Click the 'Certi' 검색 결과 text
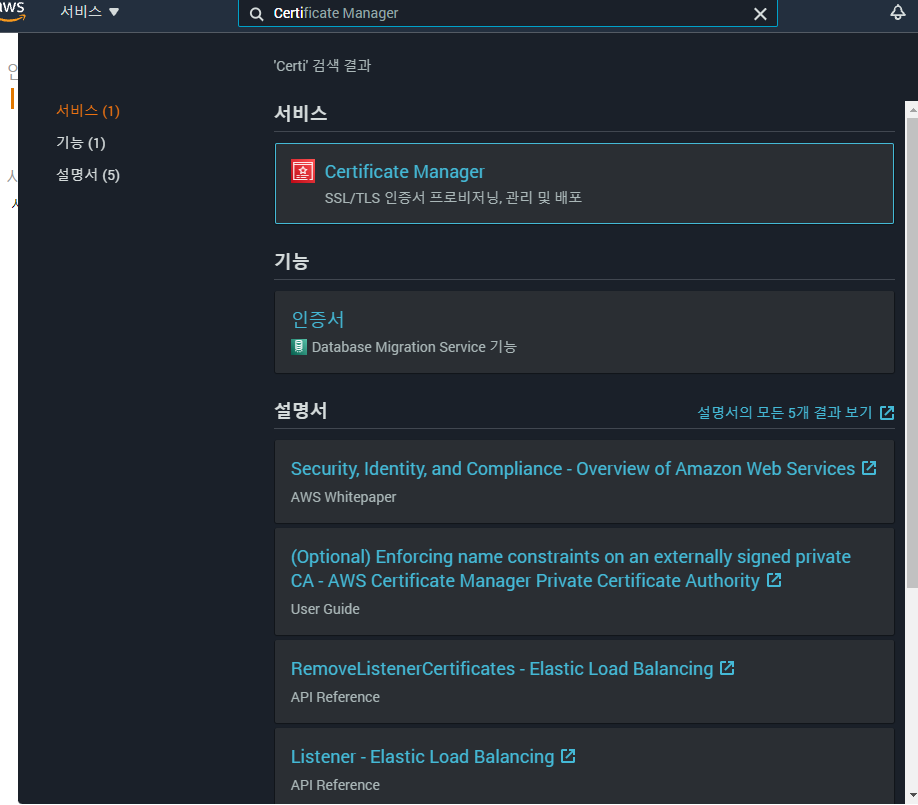This screenshot has width=918, height=805. pos(322,66)
